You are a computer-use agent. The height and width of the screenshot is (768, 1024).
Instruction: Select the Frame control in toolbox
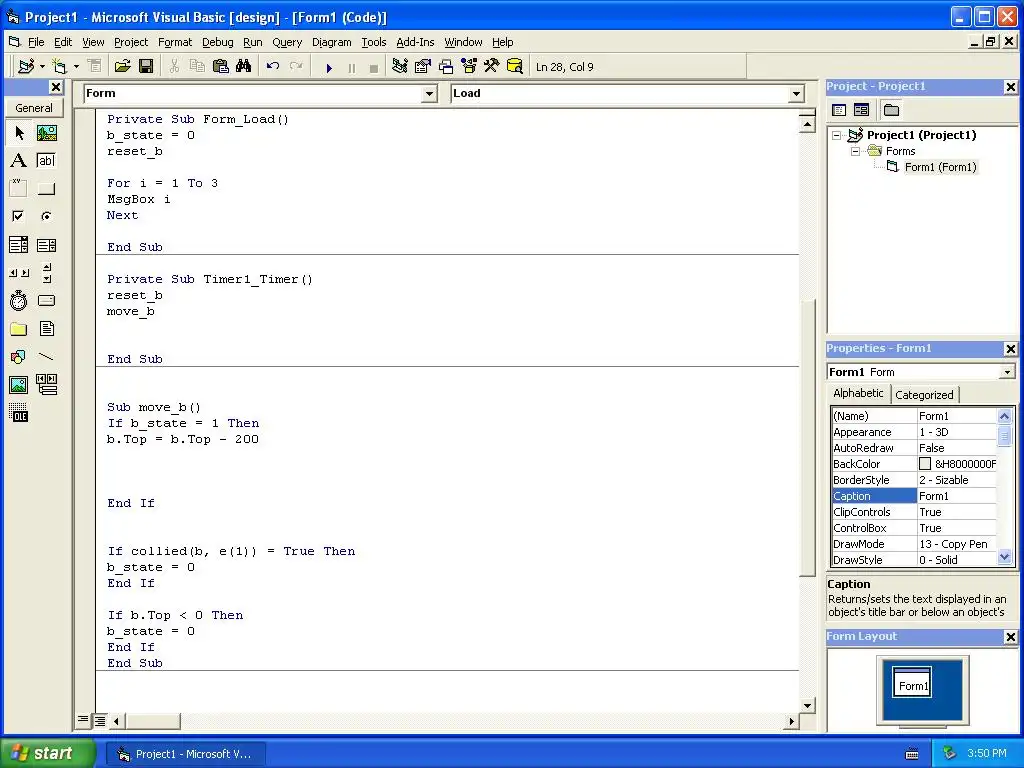pyautogui.click(x=19, y=189)
